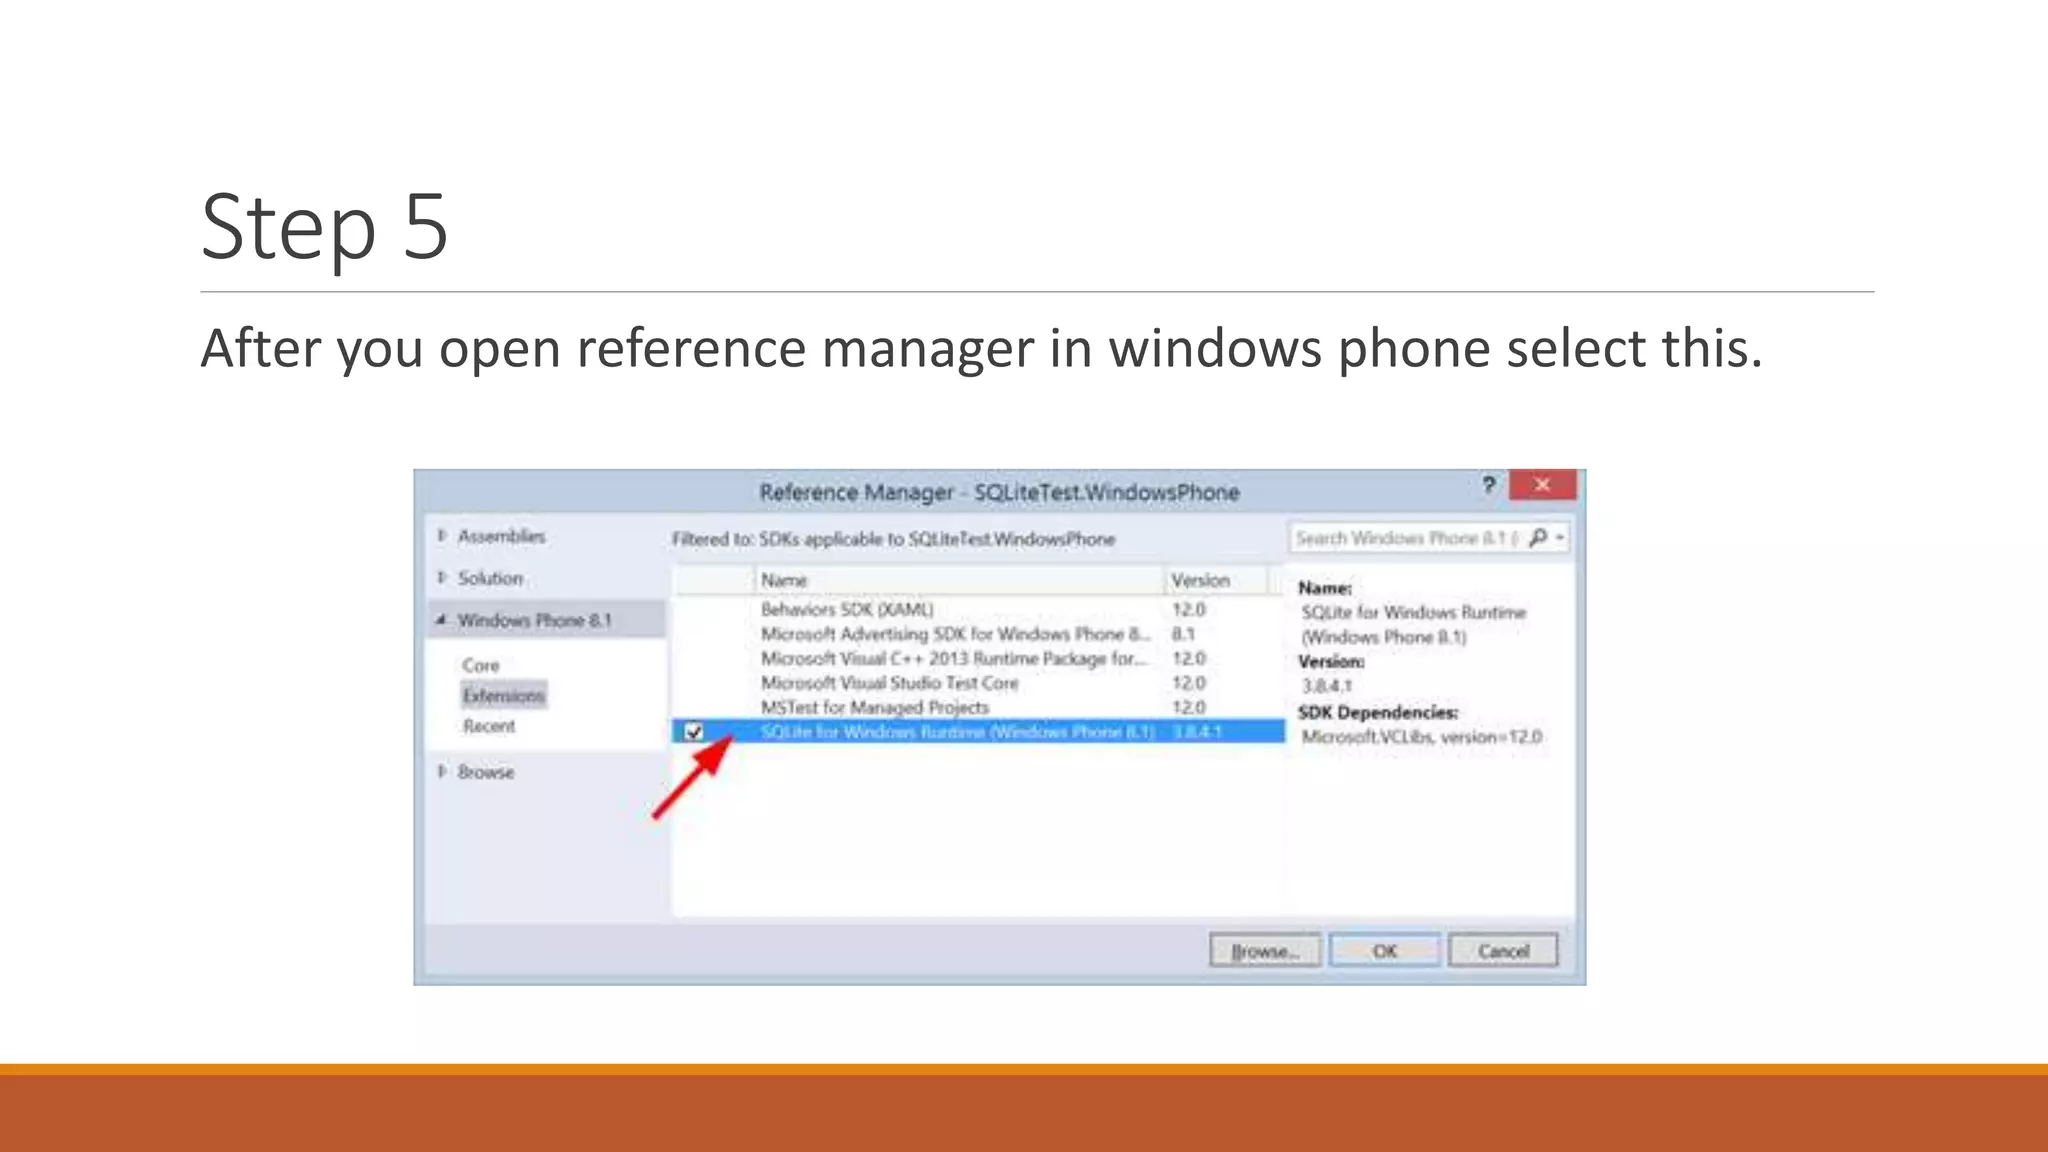Select Behaviors SDK (XAML) row
2048x1152 pixels.
[x=978, y=609]
